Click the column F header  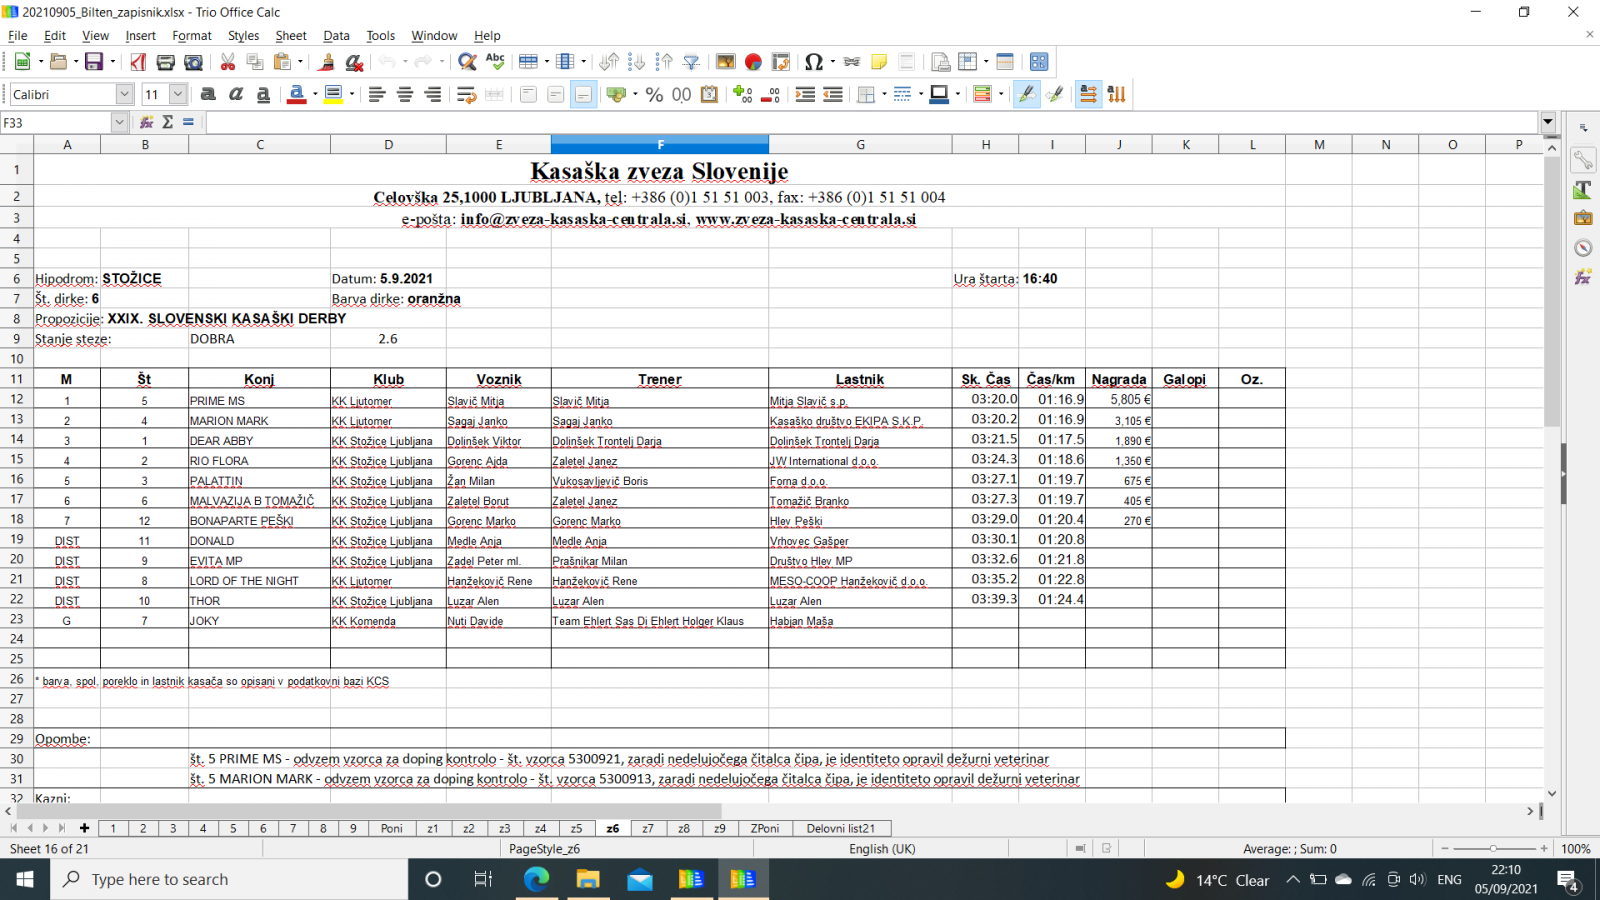[659, 145]
